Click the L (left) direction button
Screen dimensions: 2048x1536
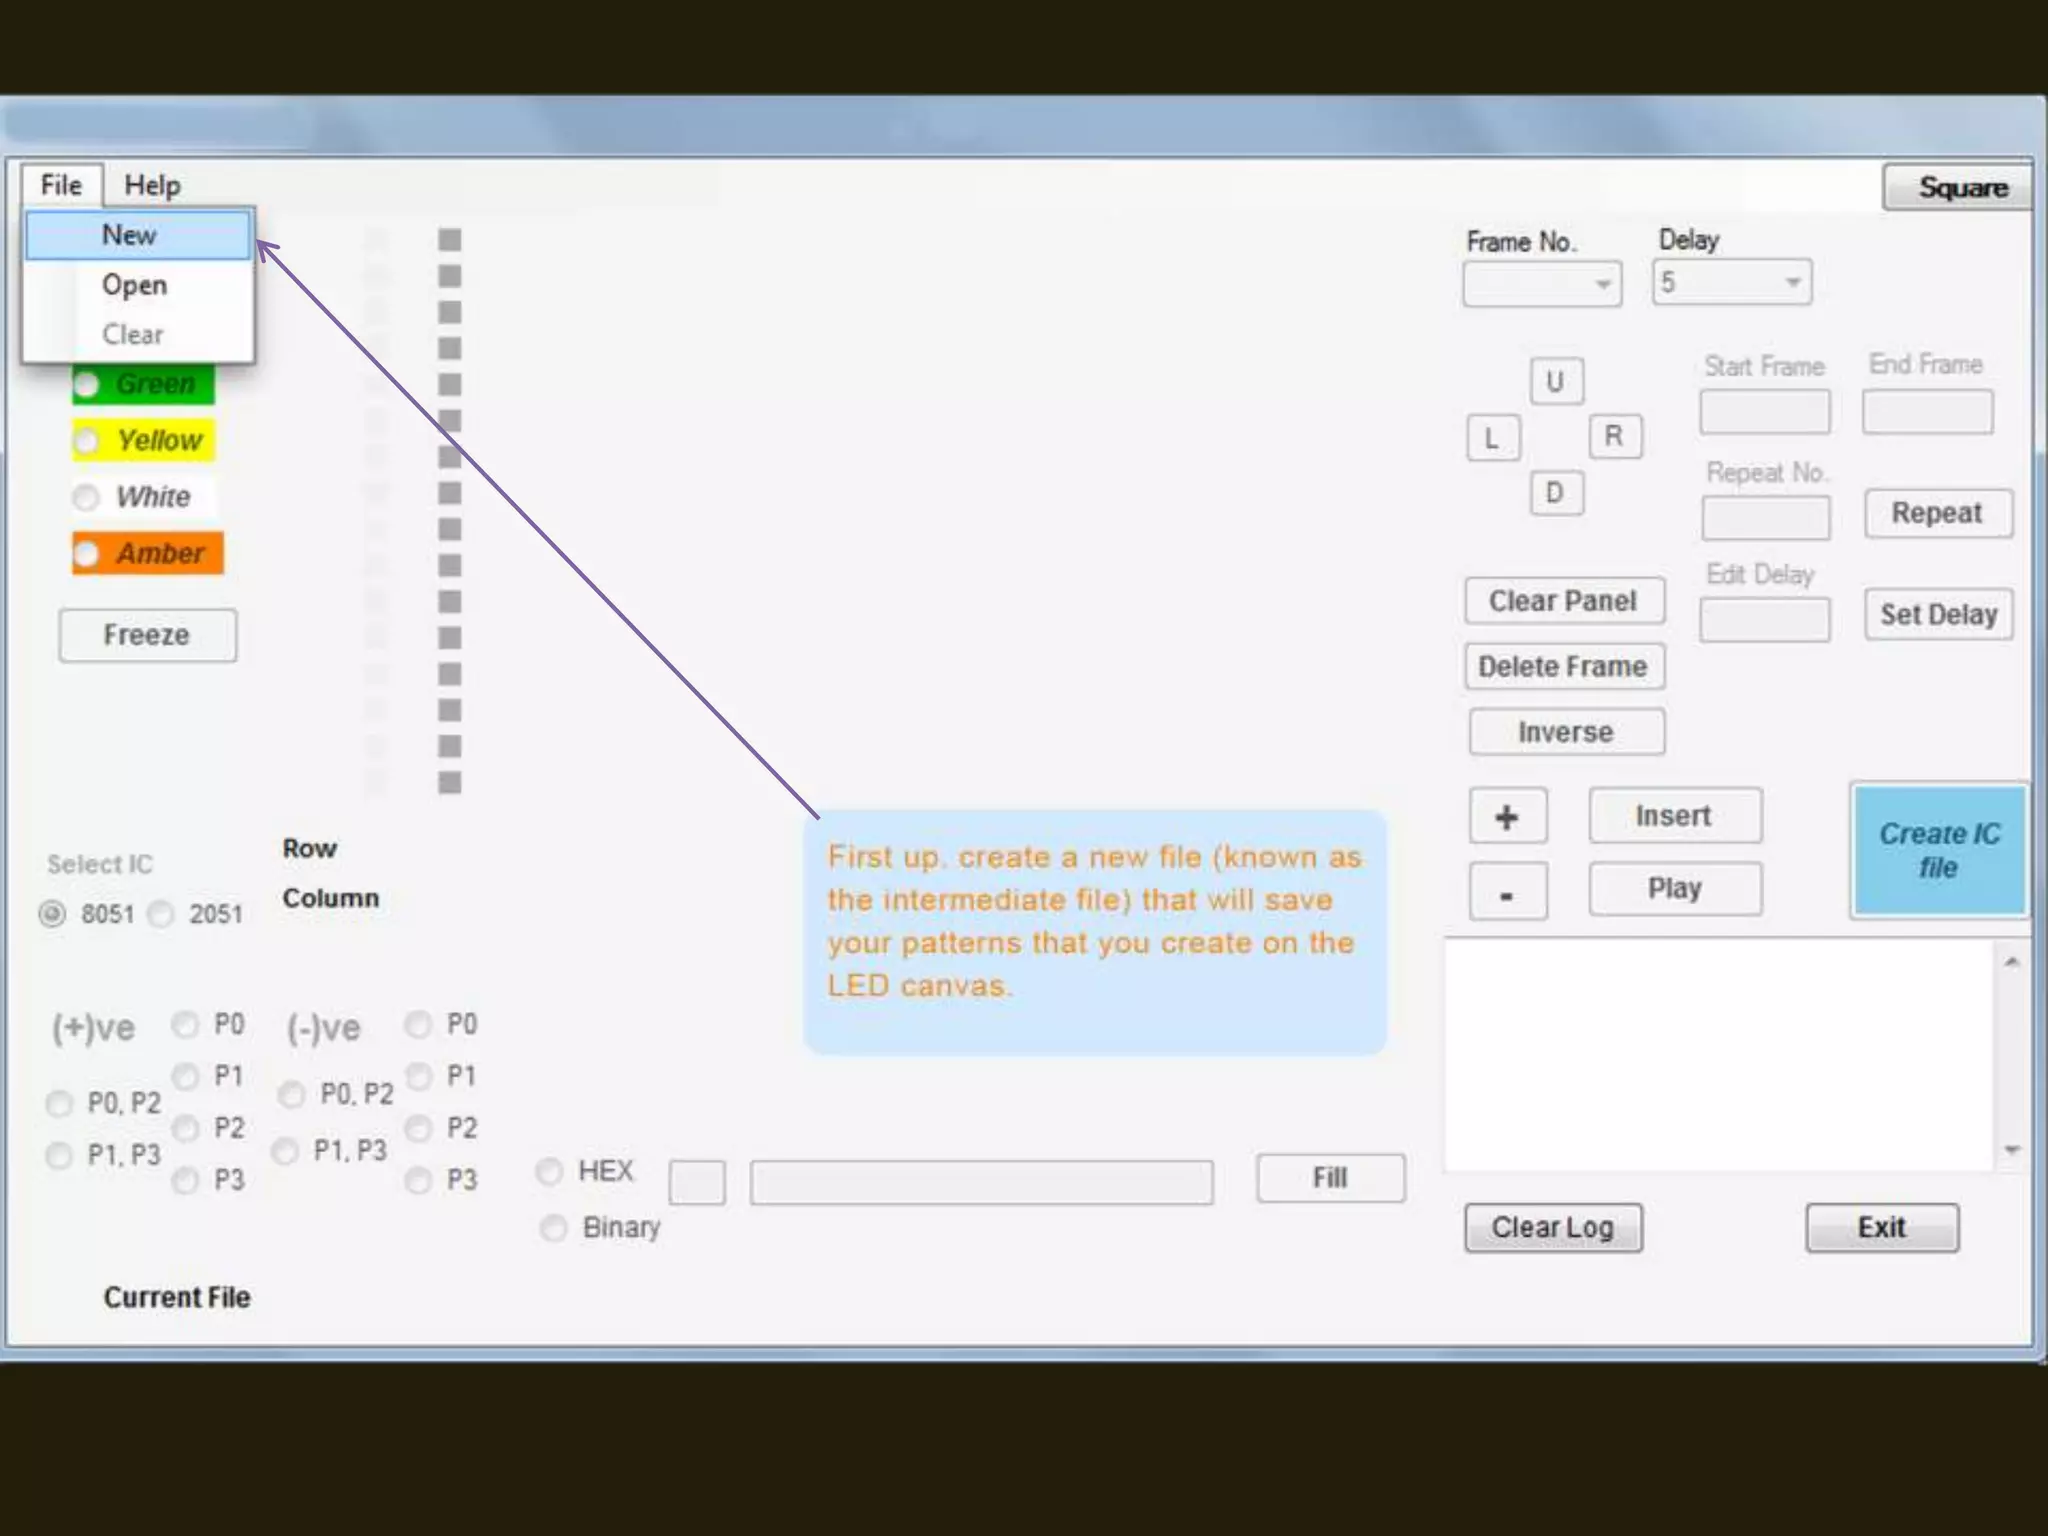(1493, 438)
